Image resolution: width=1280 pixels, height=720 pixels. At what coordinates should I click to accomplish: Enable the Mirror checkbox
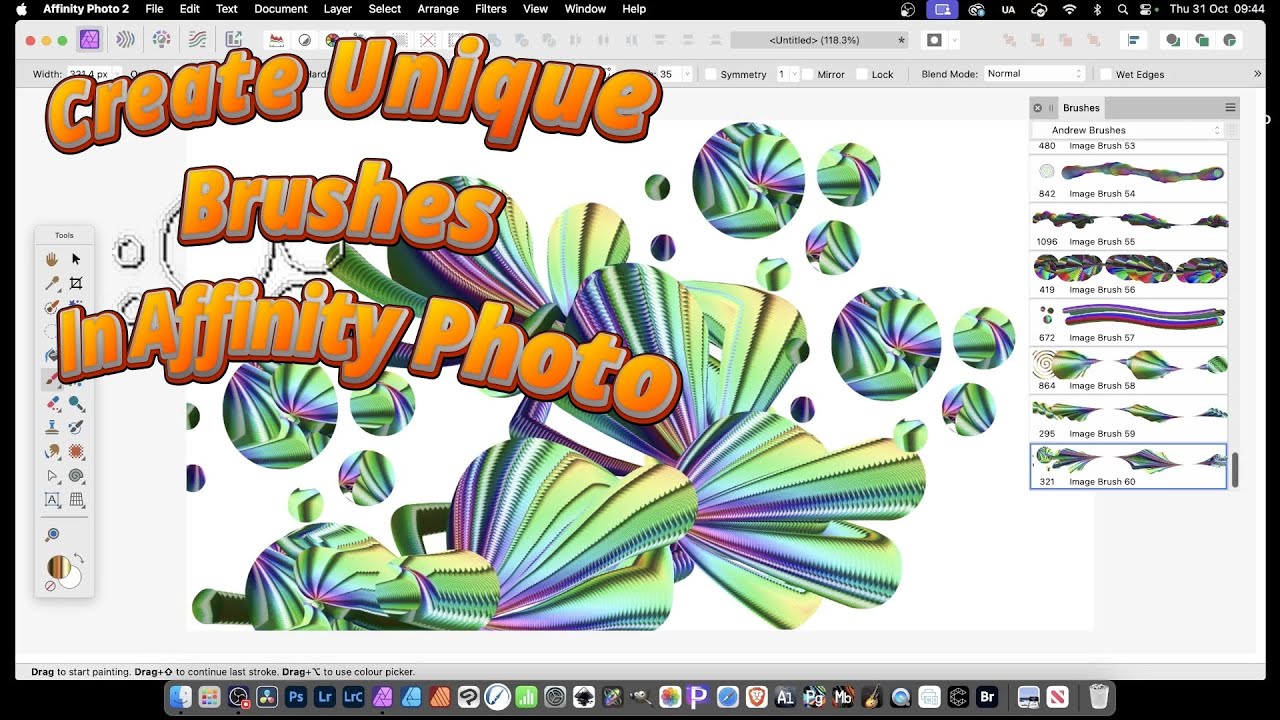coord(808,74)
